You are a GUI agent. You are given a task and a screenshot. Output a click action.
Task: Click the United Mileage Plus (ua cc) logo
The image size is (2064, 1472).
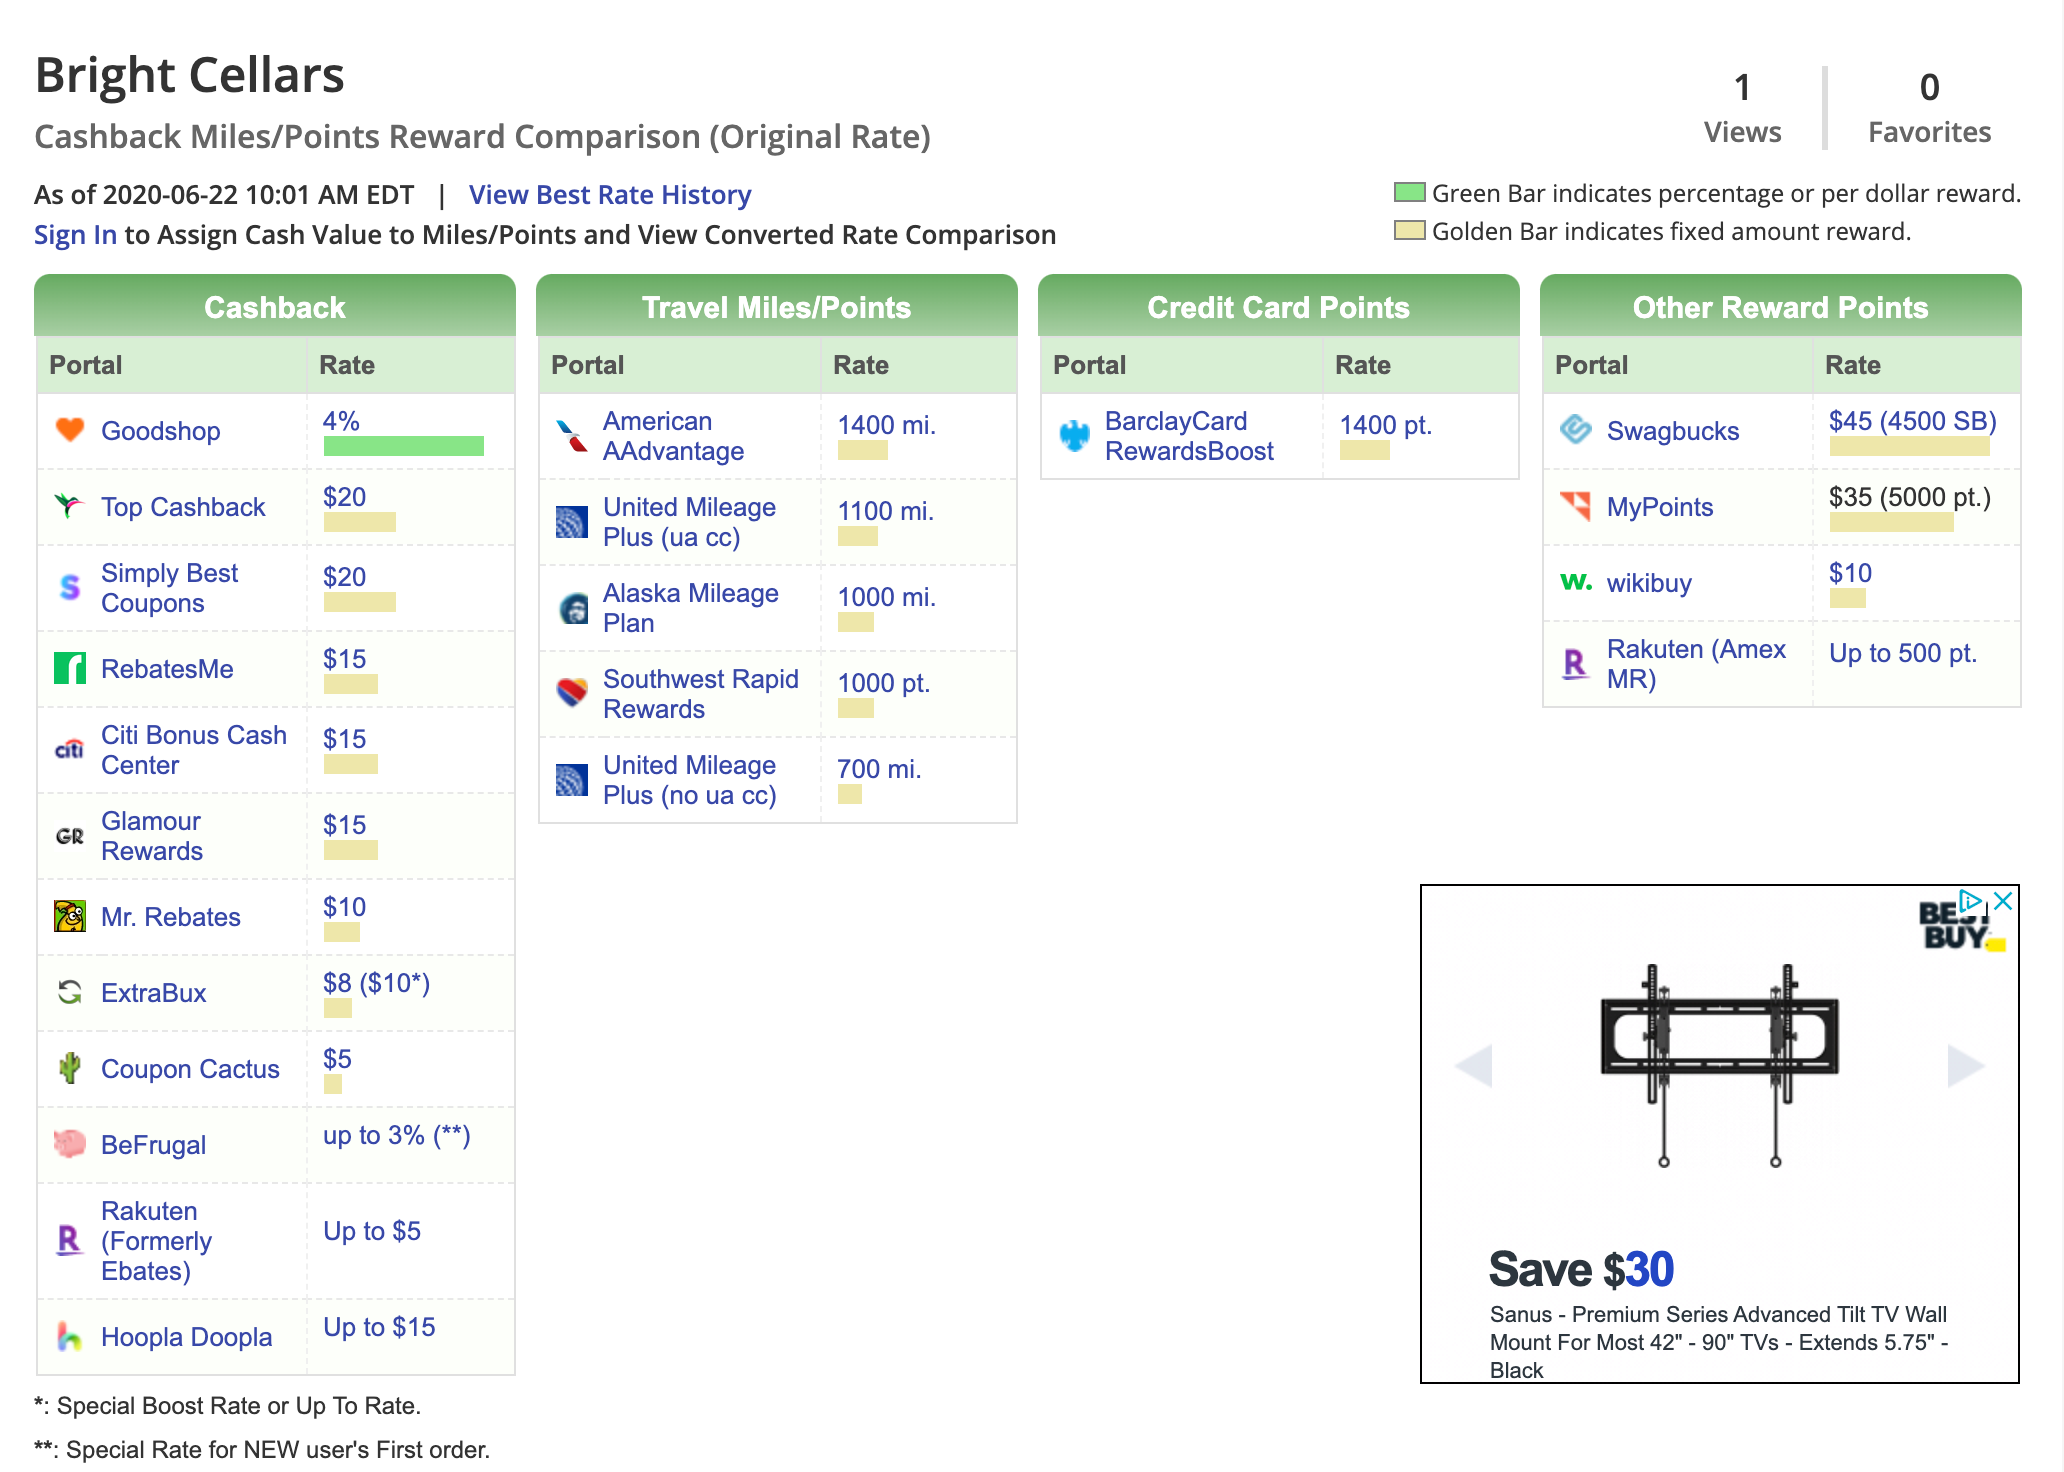click(572, 522)
